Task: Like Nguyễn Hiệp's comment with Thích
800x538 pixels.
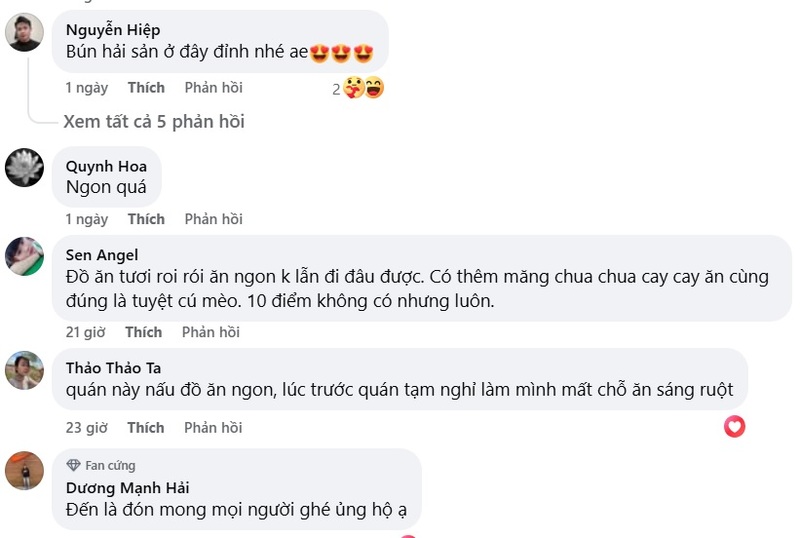Action: tap(146, 88)
